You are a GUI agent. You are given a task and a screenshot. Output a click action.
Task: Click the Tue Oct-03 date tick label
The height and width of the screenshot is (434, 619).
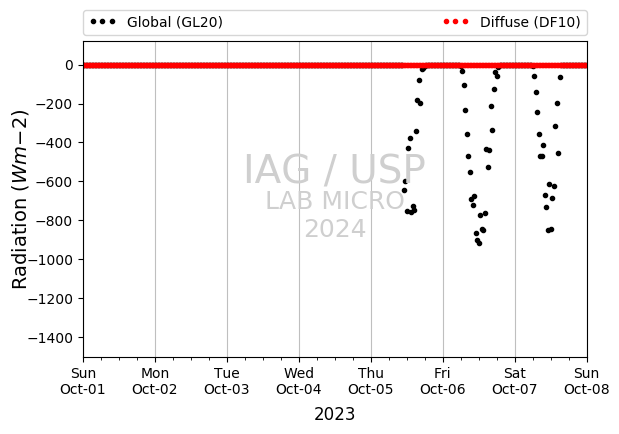[227, 381]
